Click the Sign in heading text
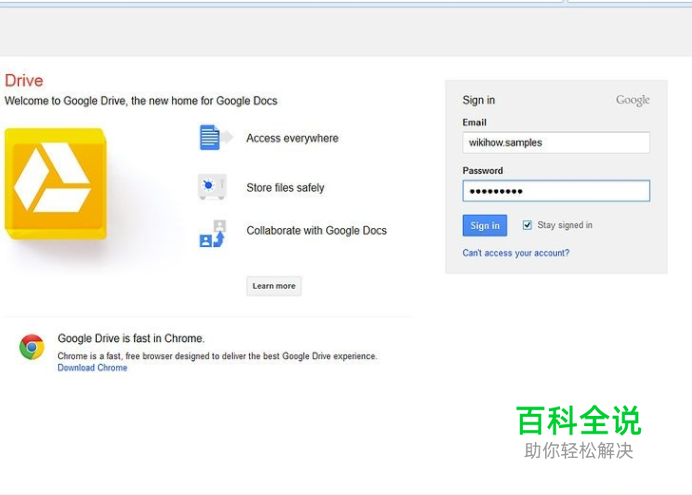The width and height of the screenshot is (692, 495). 478,100
